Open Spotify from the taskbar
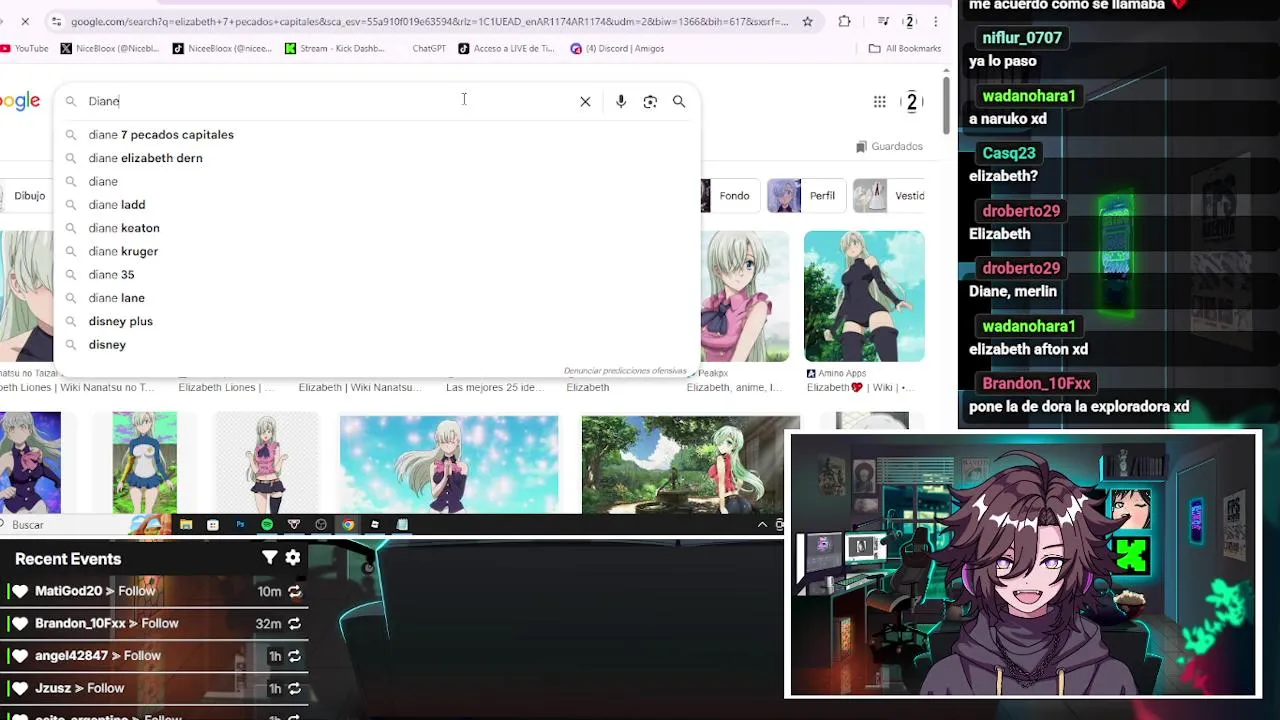 point(267,524)
